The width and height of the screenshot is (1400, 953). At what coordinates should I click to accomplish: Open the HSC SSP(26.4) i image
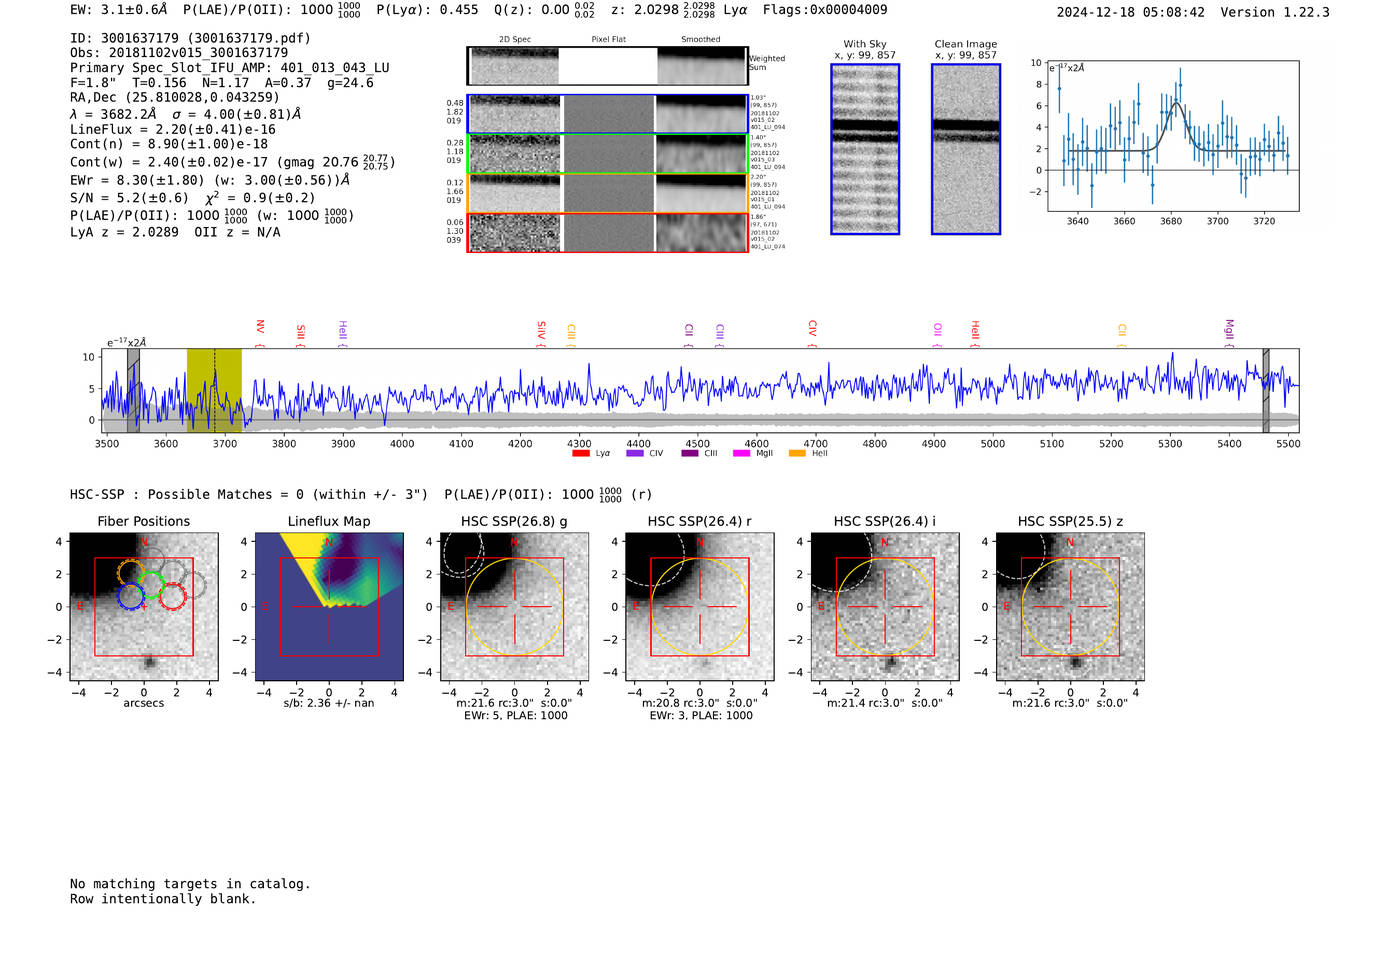885,607
